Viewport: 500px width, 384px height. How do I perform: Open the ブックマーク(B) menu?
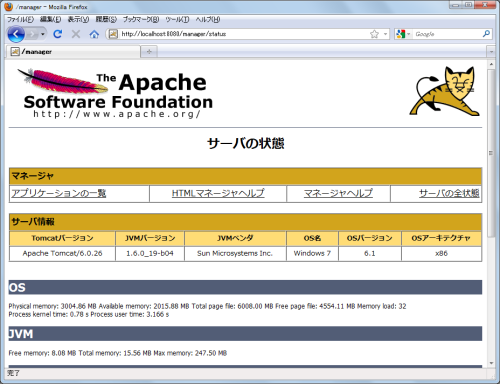pos(141,19)
